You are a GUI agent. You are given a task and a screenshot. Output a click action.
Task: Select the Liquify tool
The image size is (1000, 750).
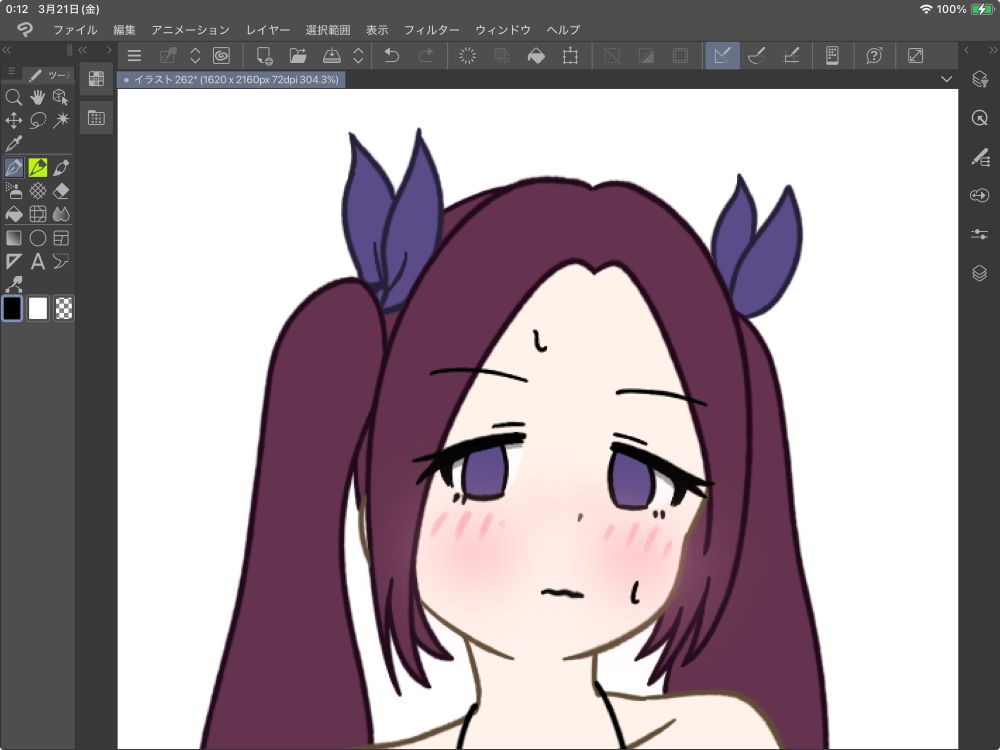coord(38,214)
